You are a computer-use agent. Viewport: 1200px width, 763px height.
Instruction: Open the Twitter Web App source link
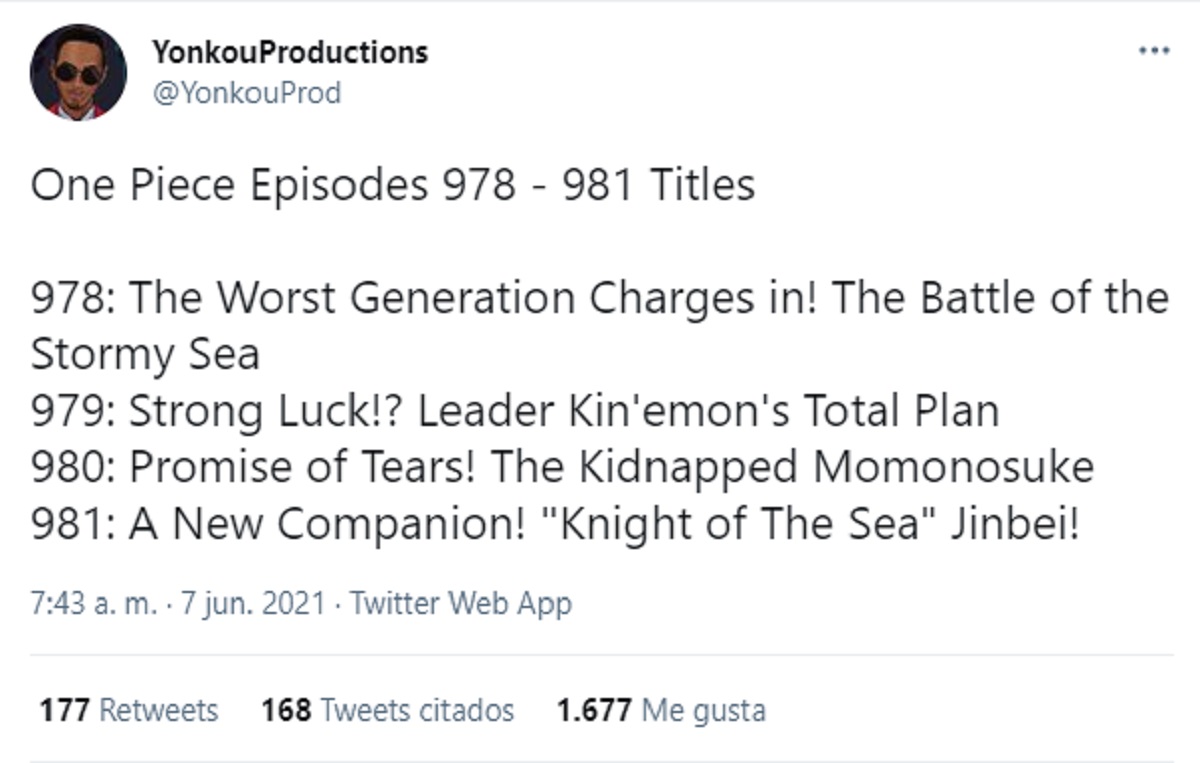[x=461, y=604]
